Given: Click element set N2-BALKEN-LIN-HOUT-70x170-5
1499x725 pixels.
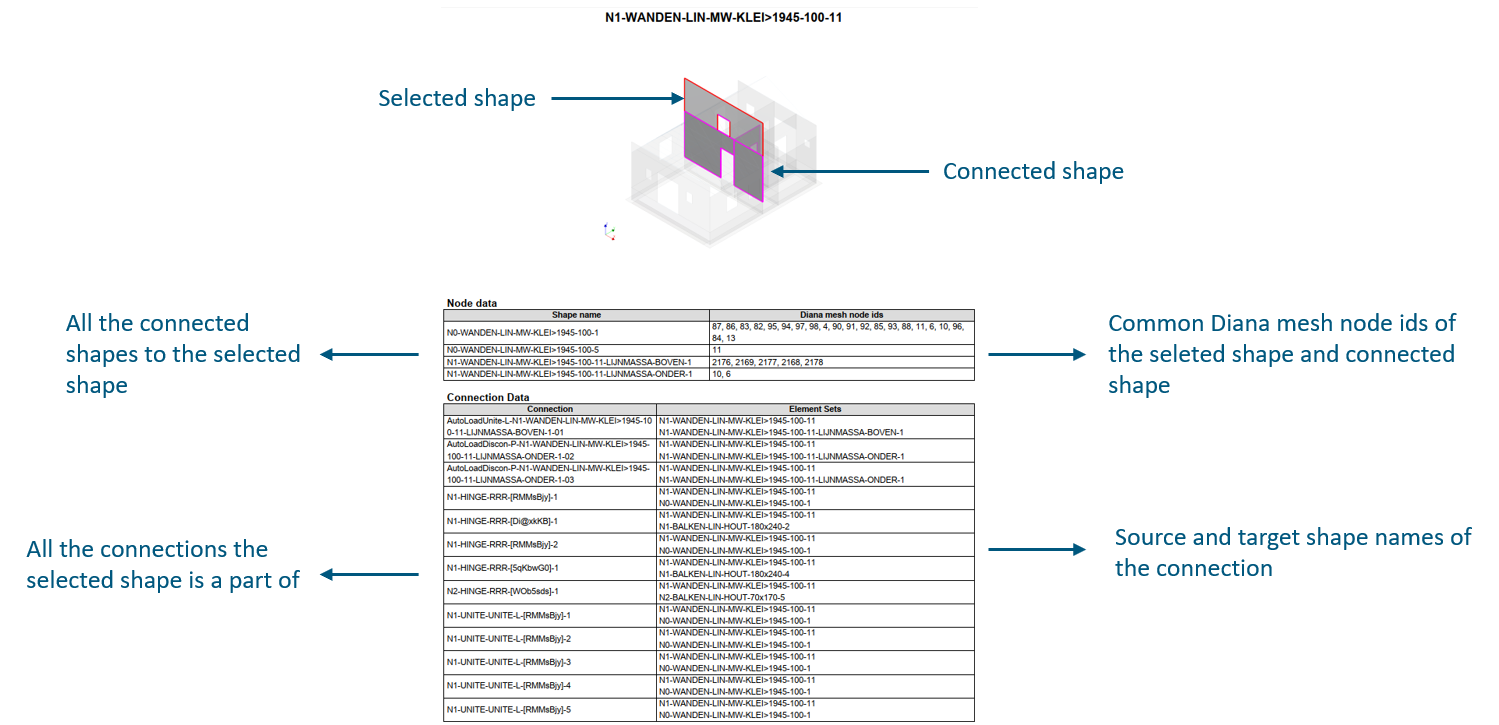Looking at the screenshot, I should point(722,598).
